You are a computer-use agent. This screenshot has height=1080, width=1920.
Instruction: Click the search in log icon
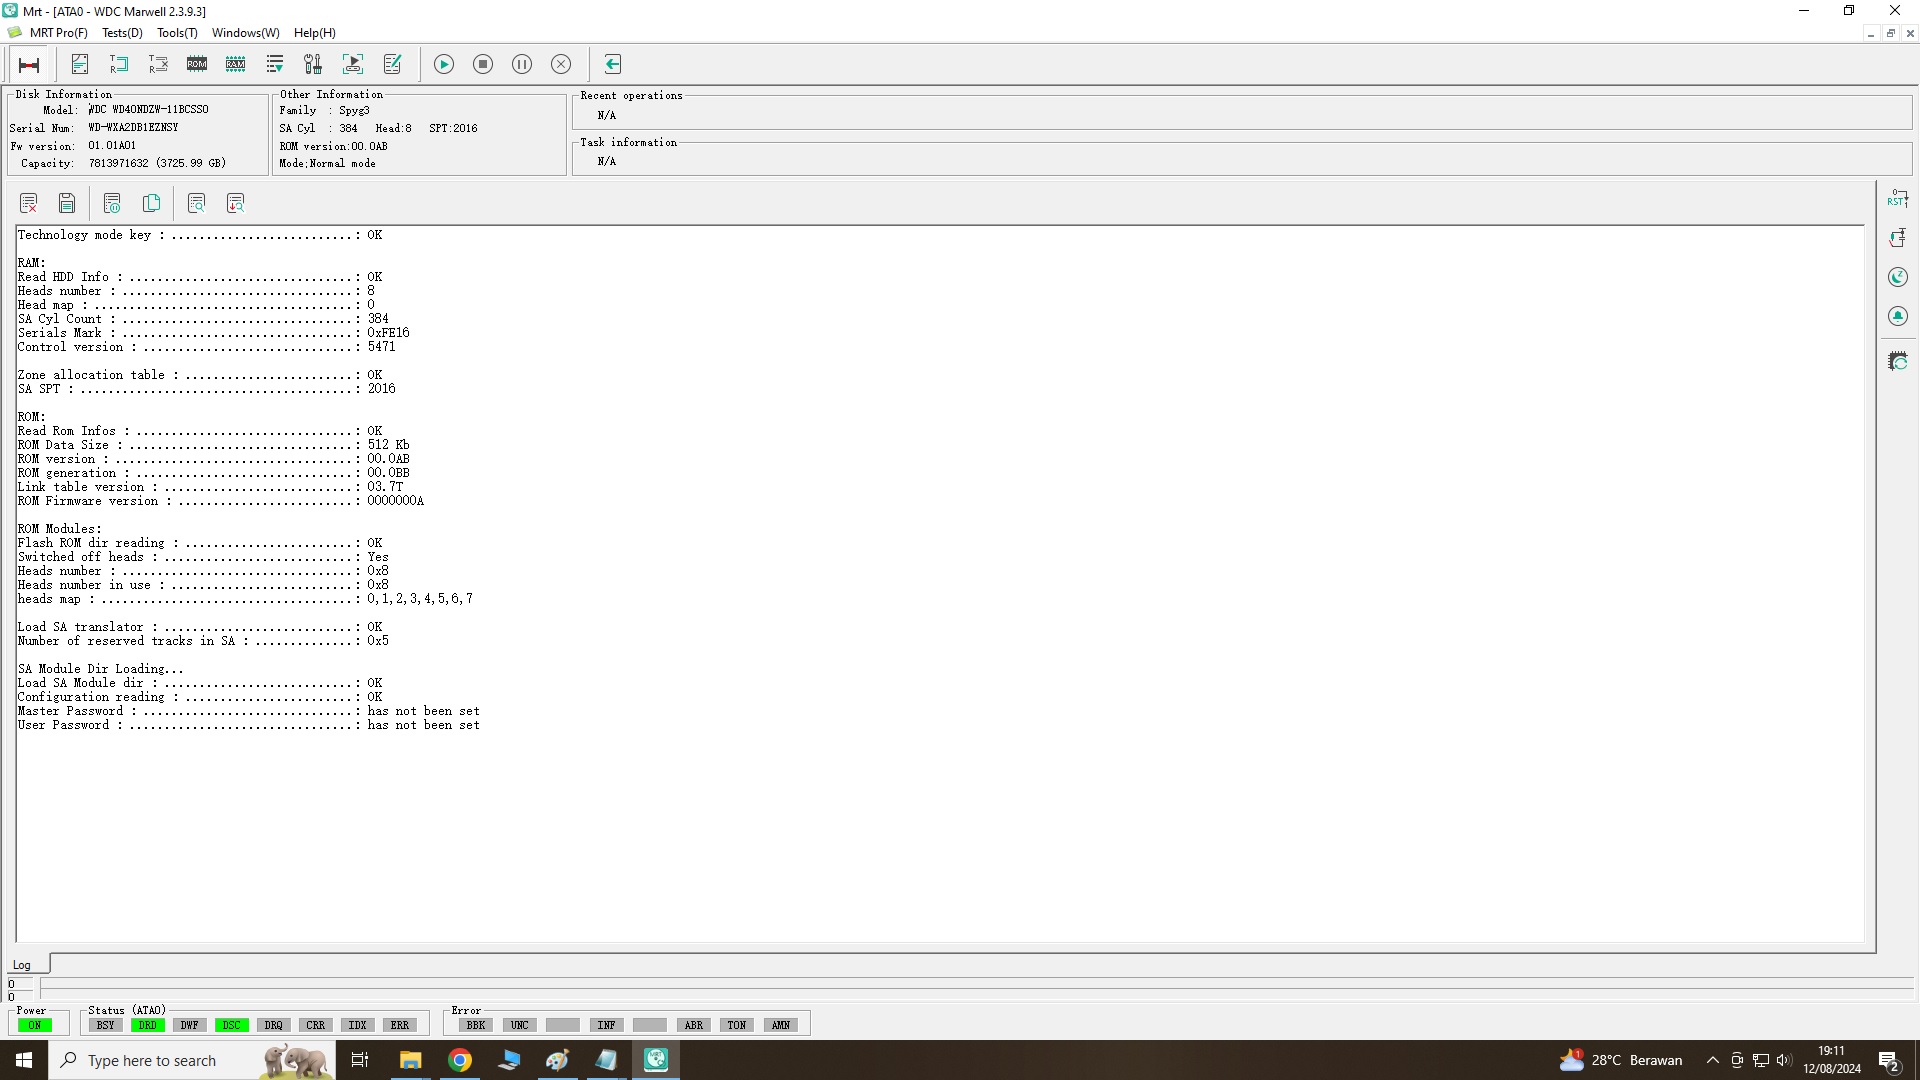tap(196, 204)
